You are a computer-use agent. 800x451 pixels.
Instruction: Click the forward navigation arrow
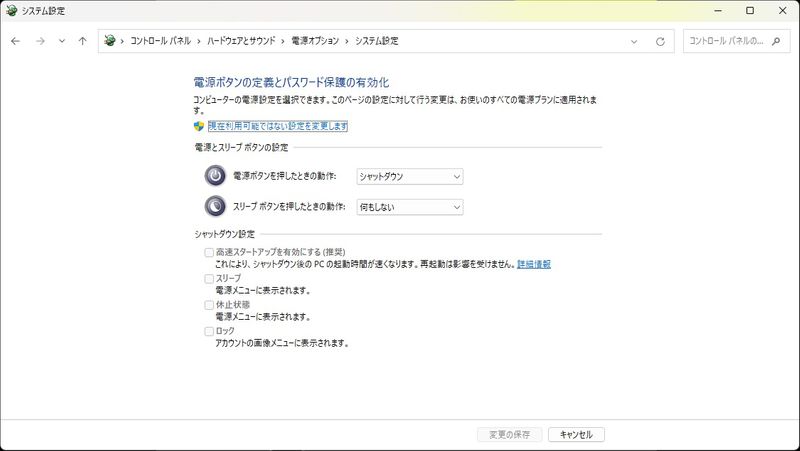[40, 41]
